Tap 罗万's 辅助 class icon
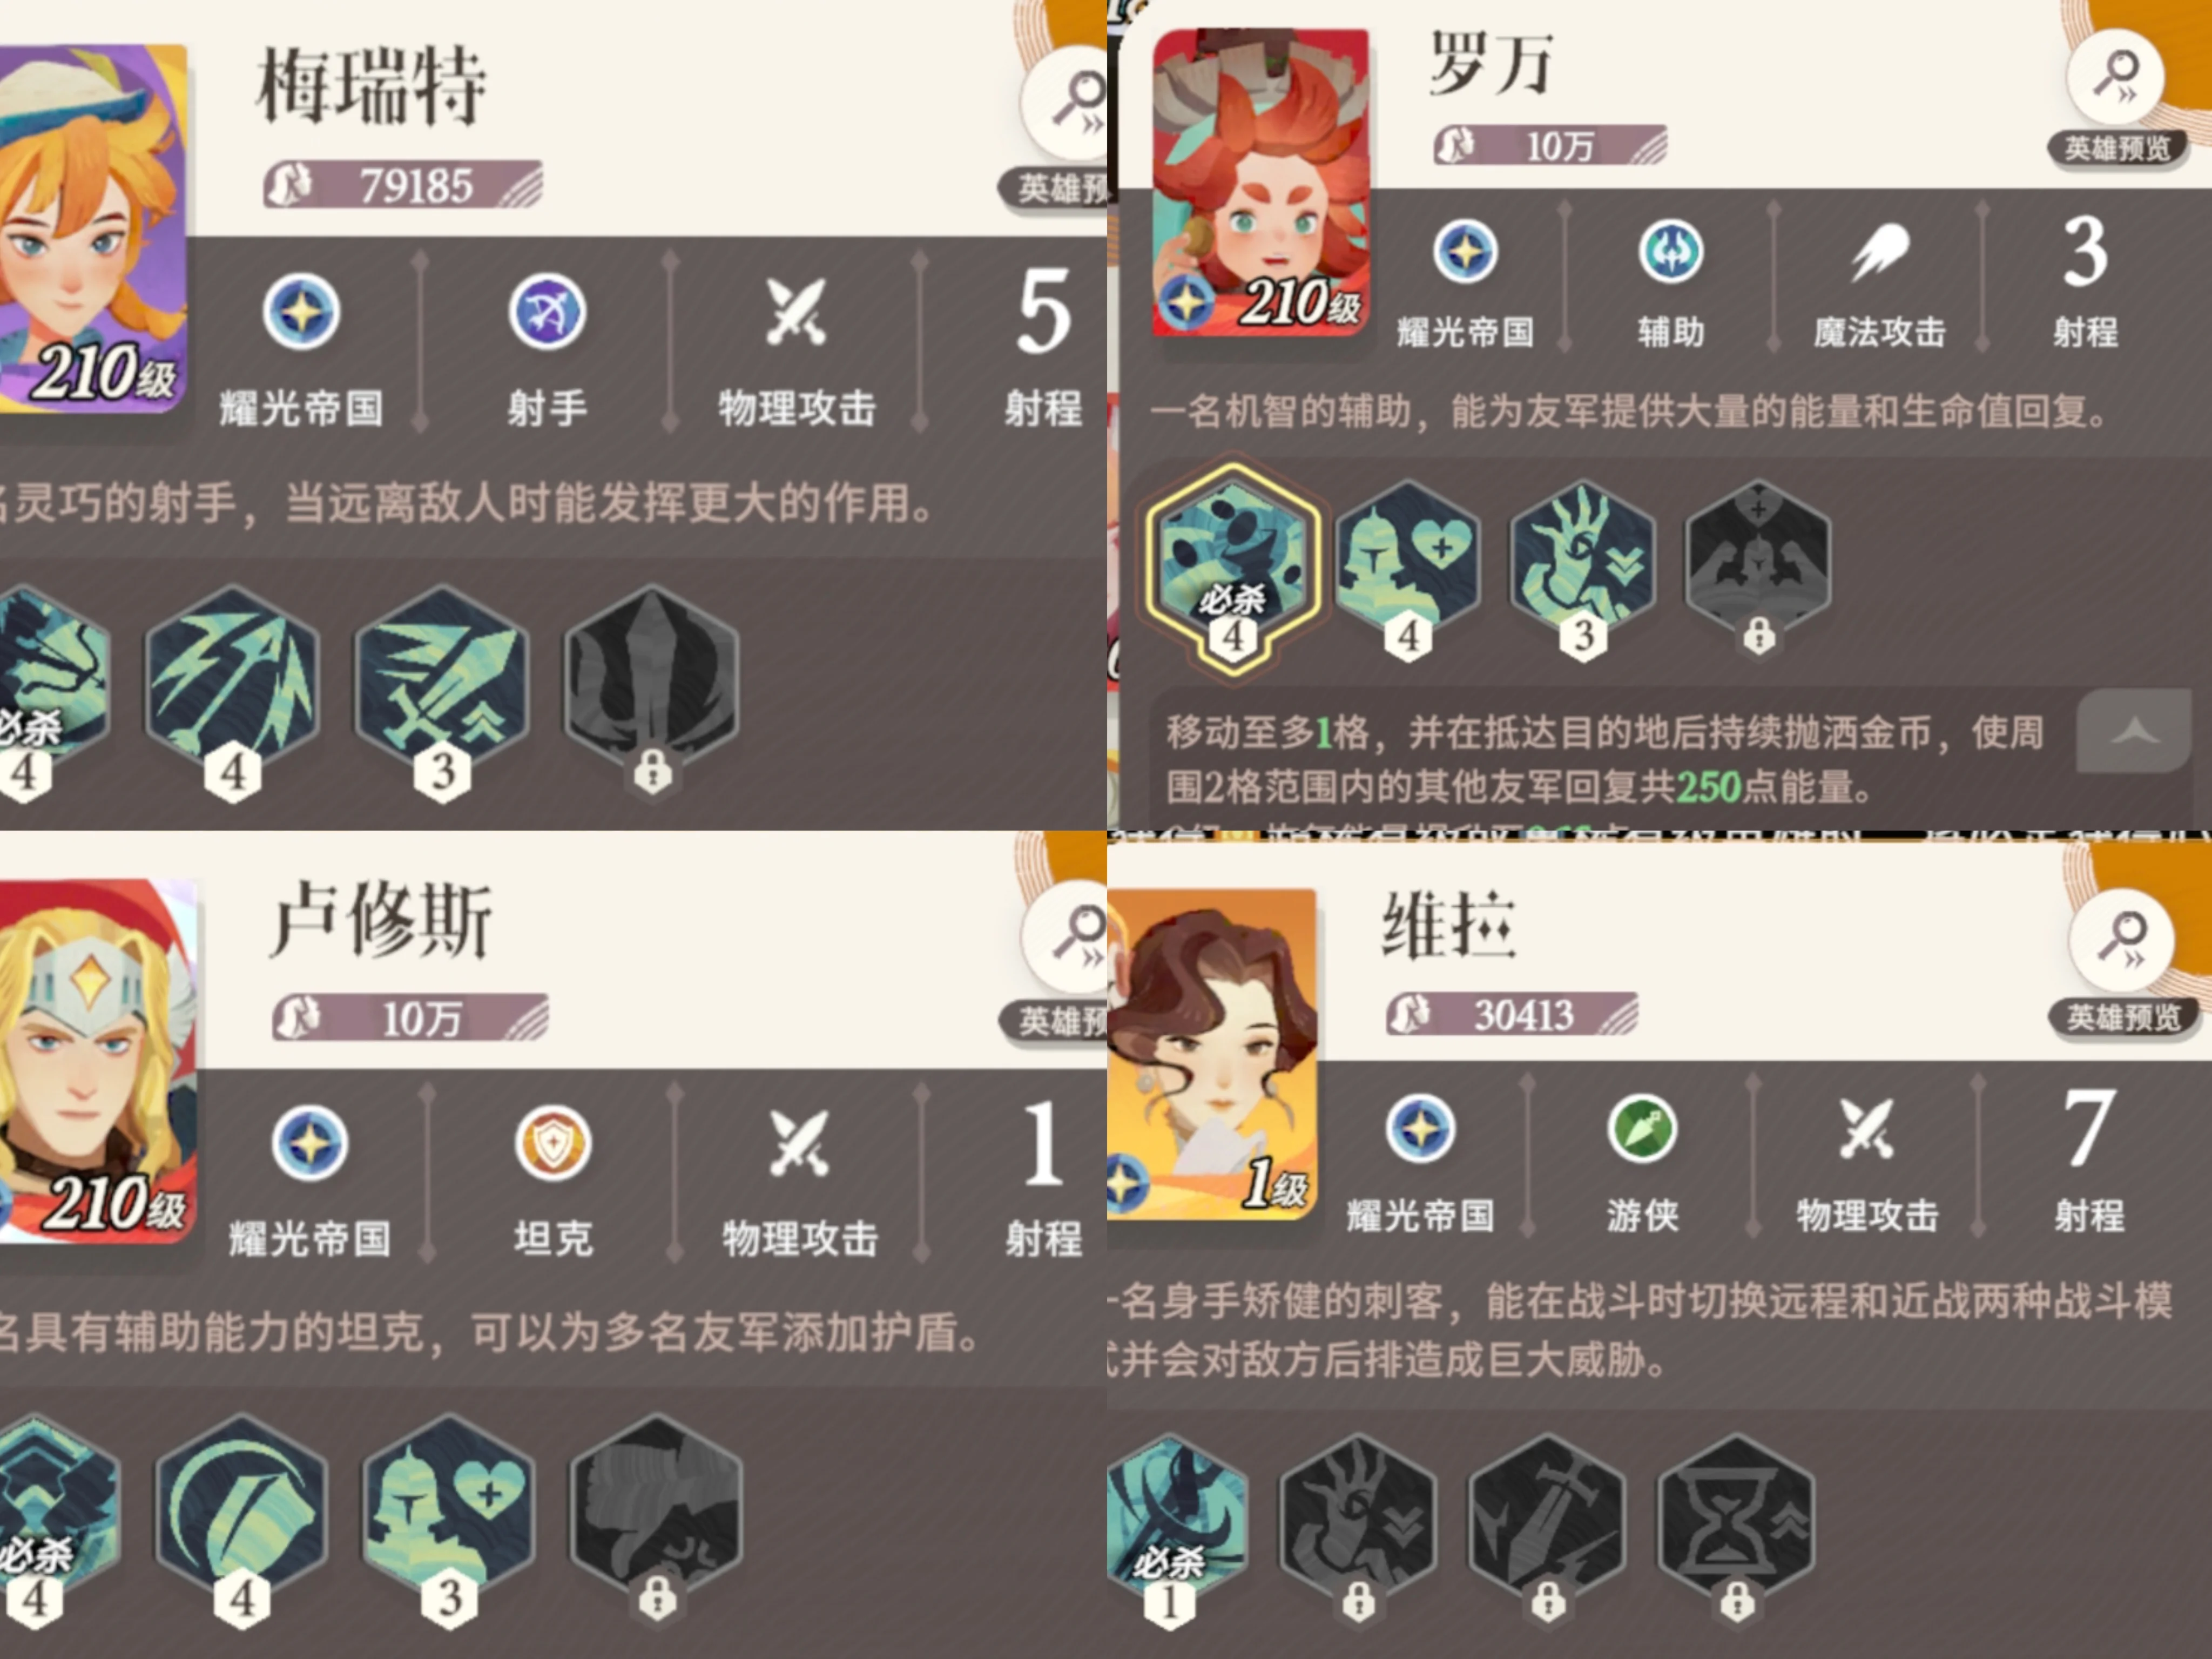 tap(1670, 251)
